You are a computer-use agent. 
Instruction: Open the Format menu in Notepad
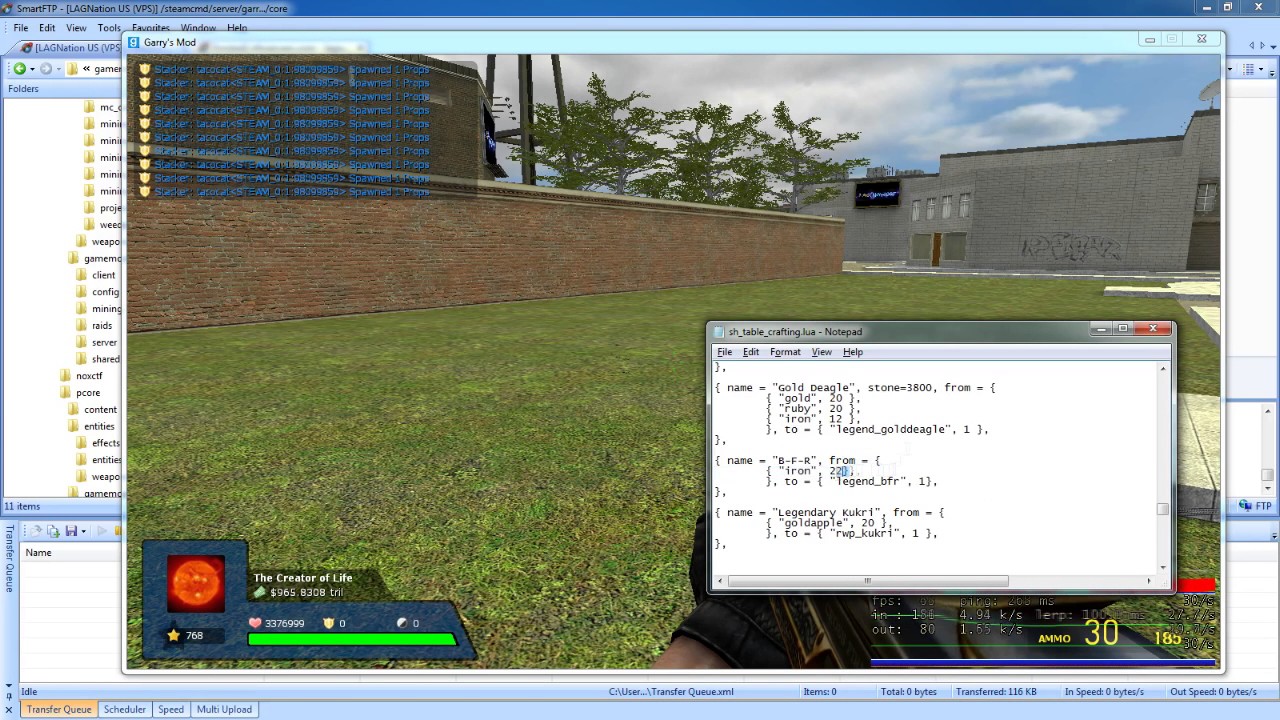[x=785, y=352]
